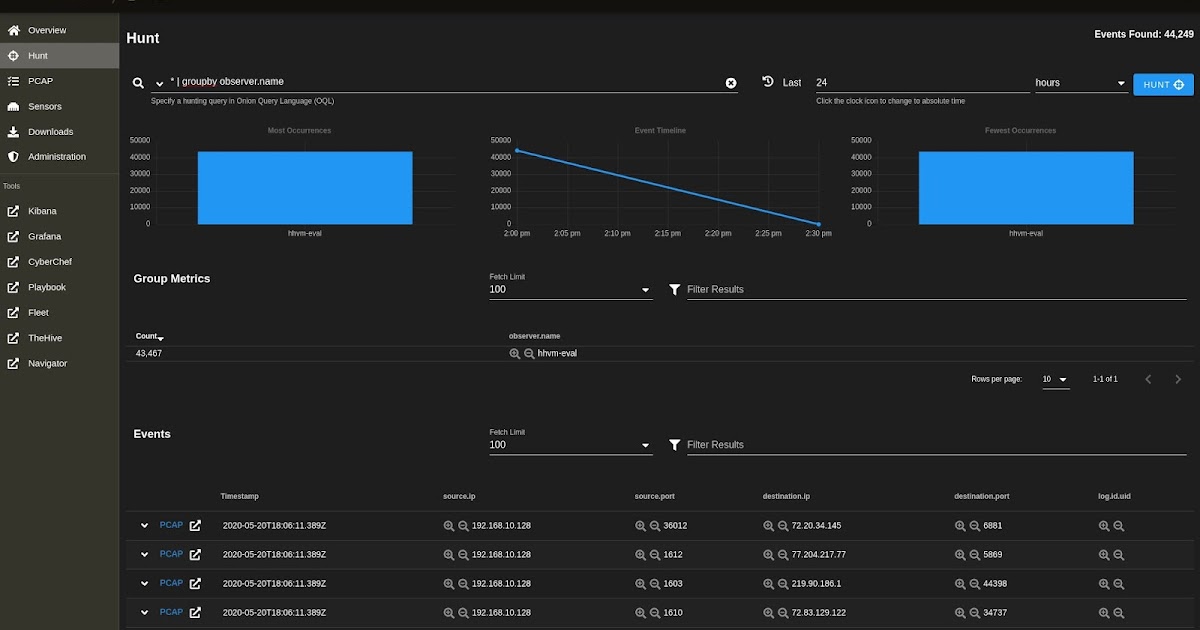Click the funnel icon beside Group Metrics Filter Results
1200x630 pixels.
(x=675, y=289)
